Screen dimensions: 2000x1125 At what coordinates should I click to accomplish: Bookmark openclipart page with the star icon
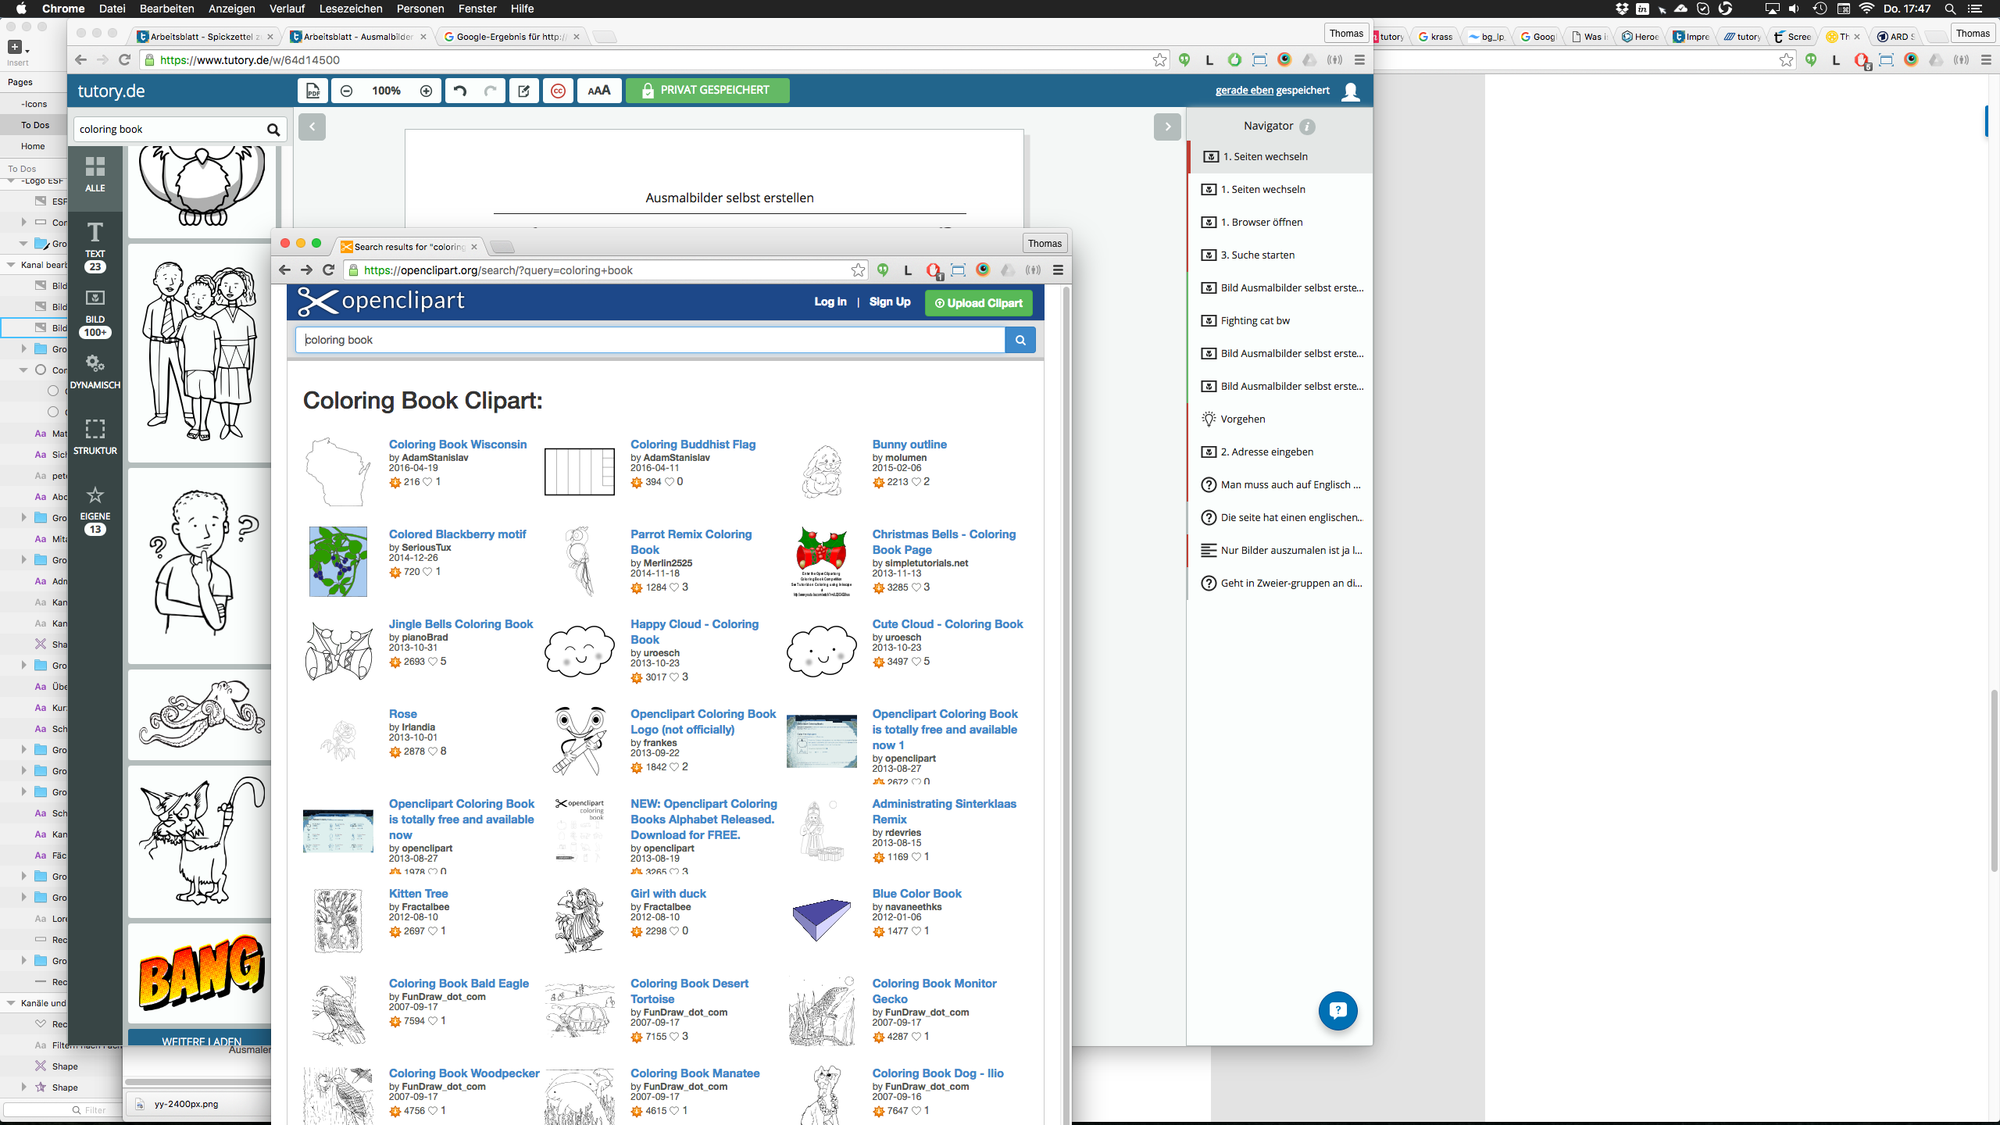[x=858, y=270]
